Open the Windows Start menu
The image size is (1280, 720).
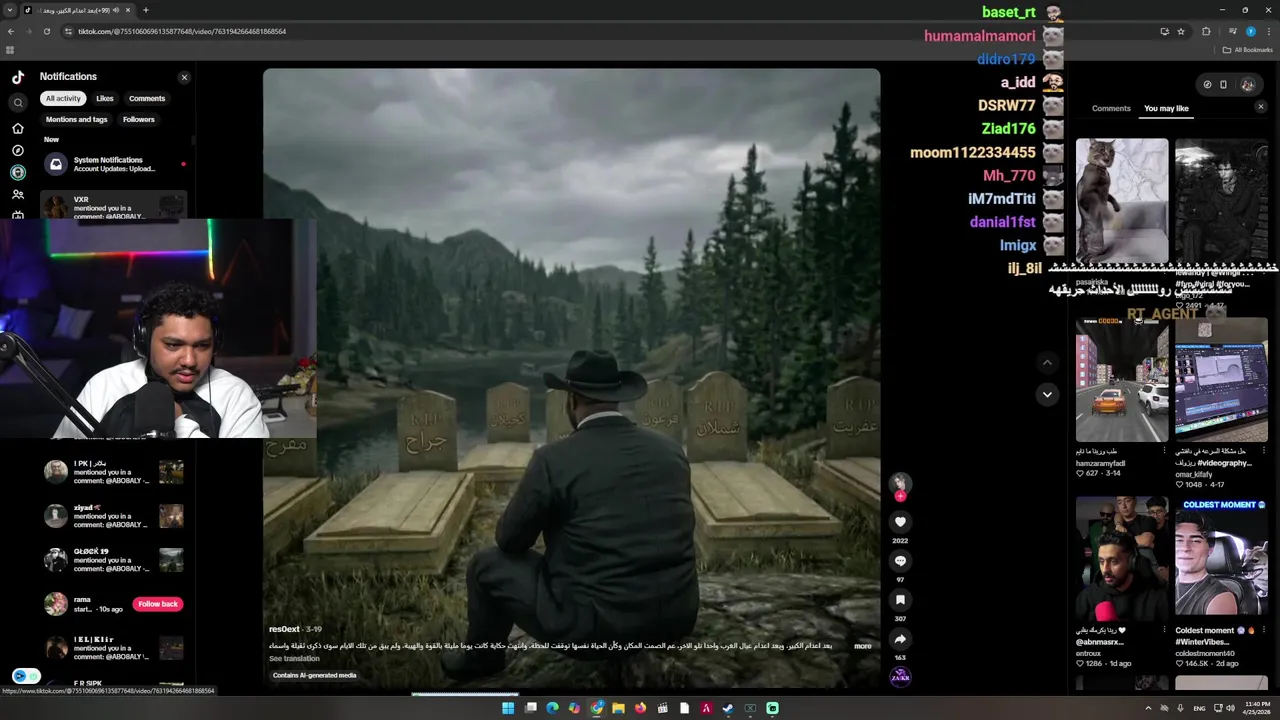click(508, 708)
